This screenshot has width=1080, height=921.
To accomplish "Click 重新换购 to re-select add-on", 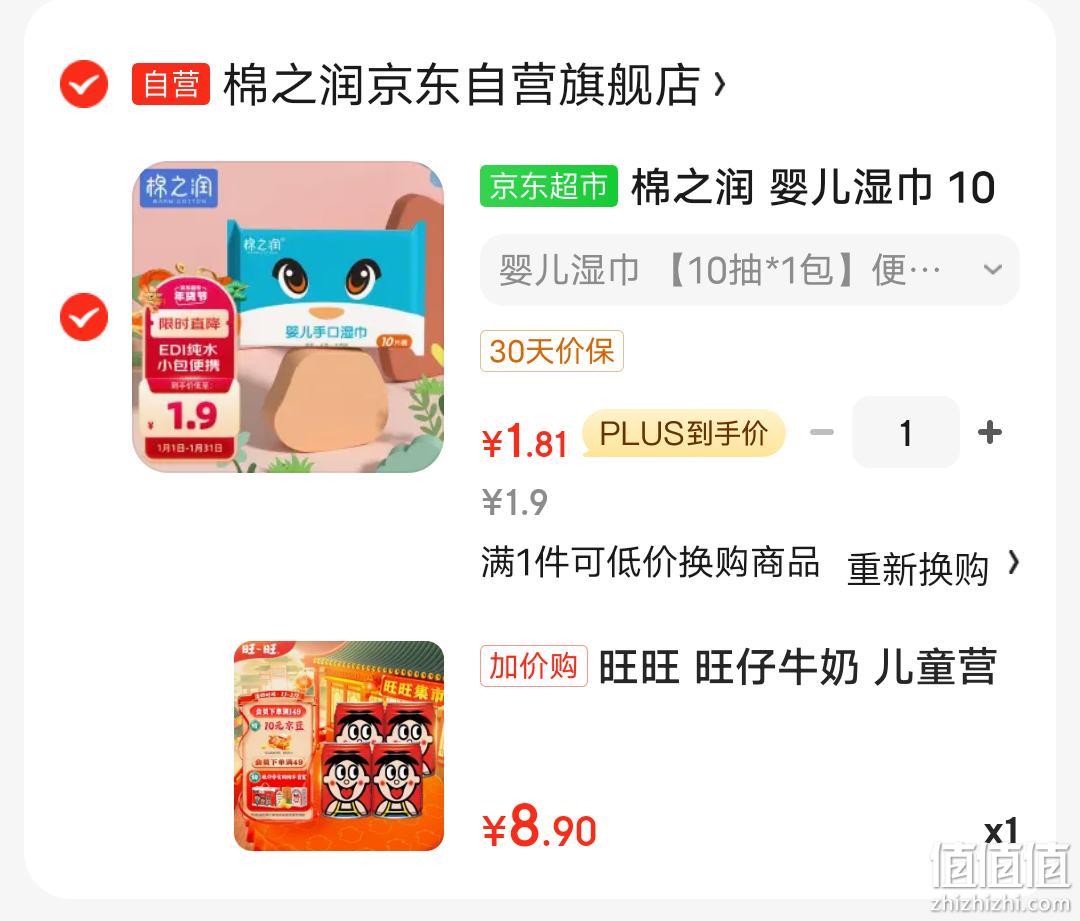I will [918, 569].
